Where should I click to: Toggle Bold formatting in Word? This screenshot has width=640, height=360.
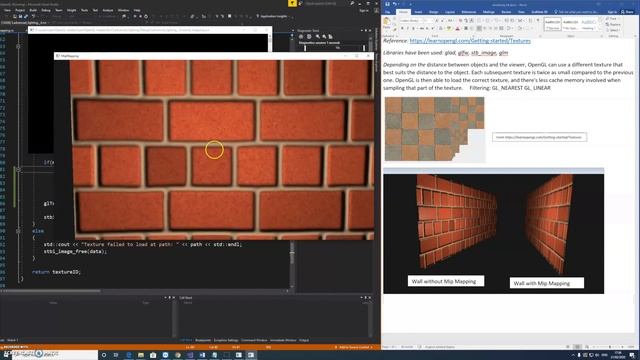coord(402,28)
